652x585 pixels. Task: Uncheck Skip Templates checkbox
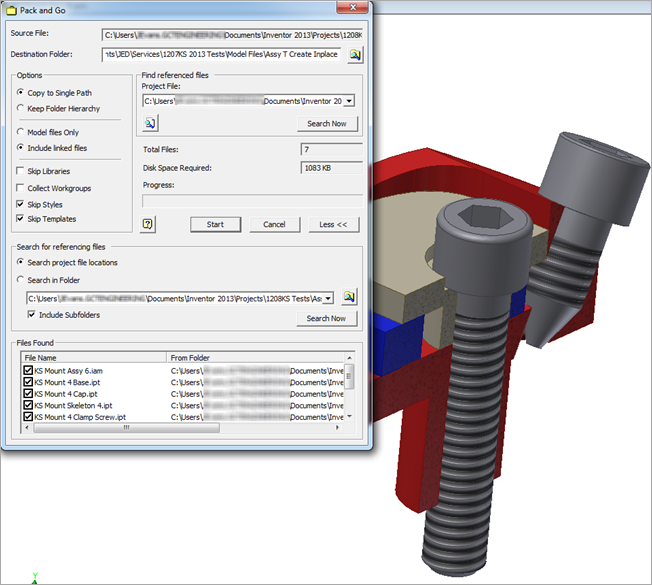(20, 218)
